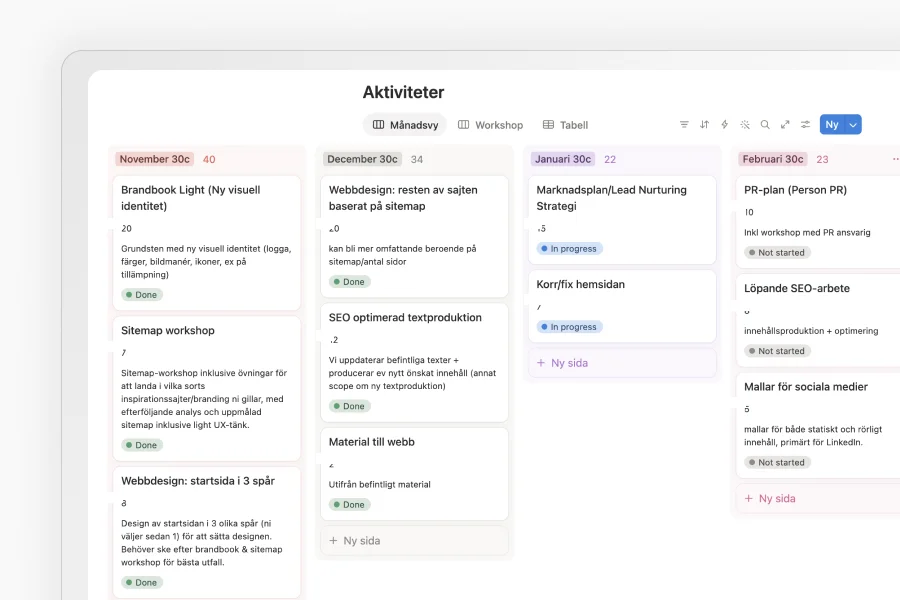900x600 pixels.
Task: Expand the view using the full-screen arrows icon
Action: (x=785, y=125)
